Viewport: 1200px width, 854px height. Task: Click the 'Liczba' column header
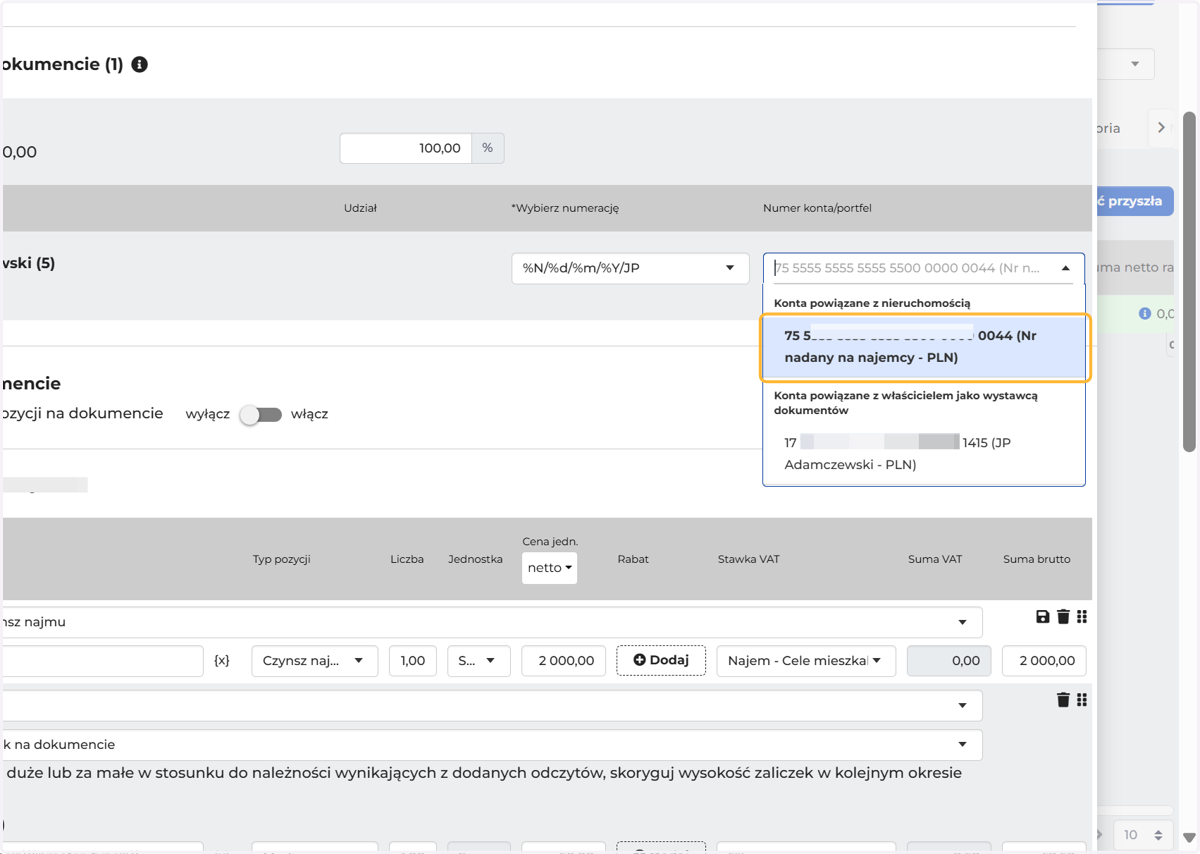click(x=407, y=559)
